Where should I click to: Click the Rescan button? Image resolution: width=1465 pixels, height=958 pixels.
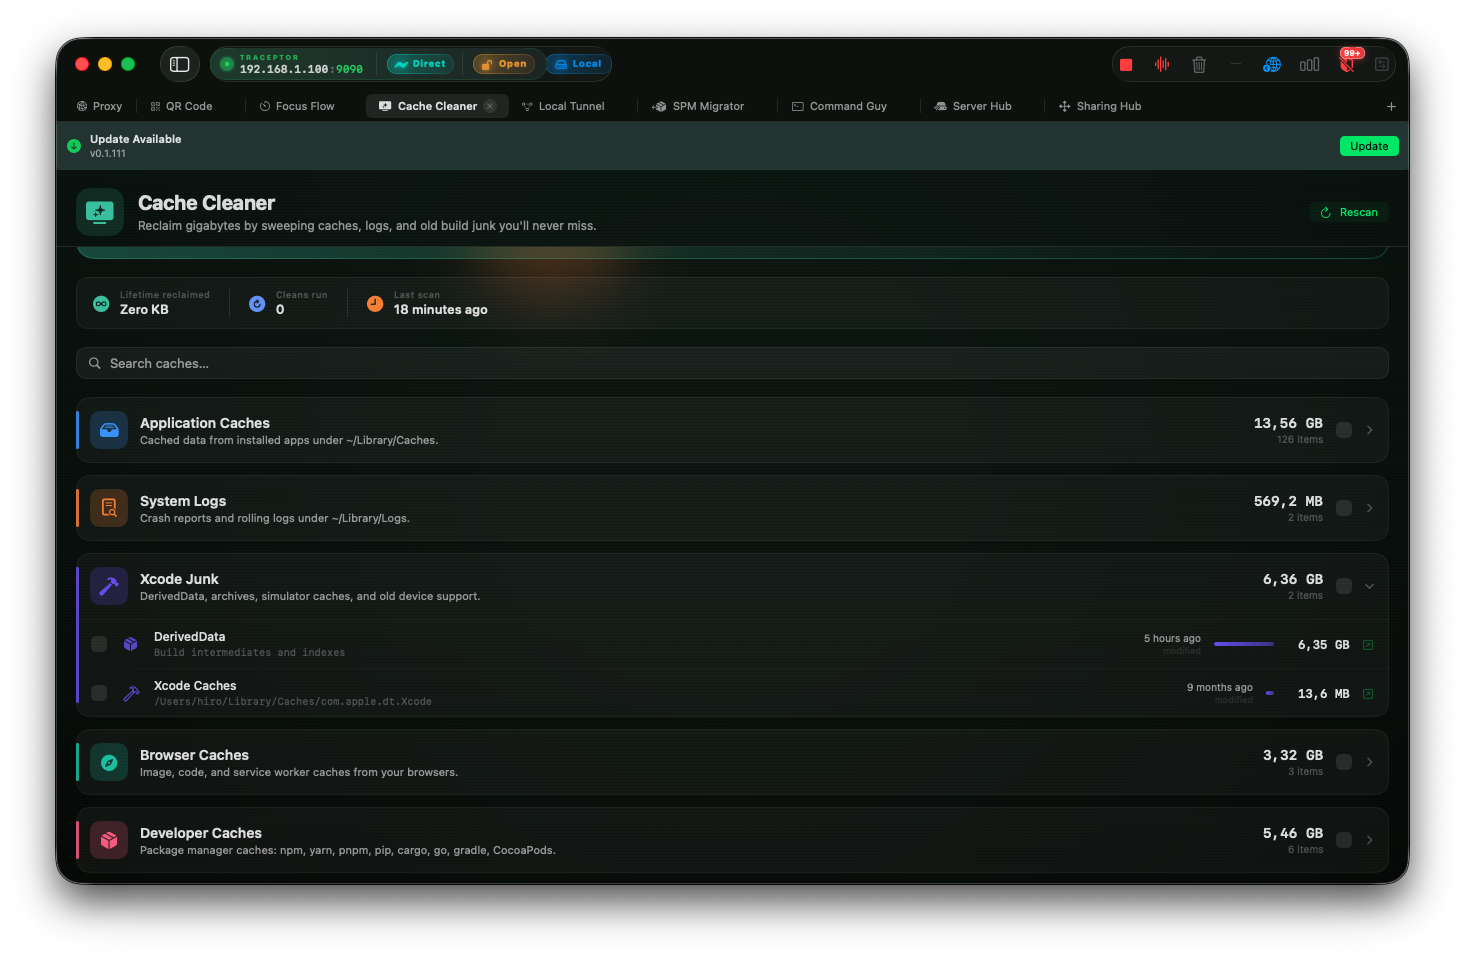(x=1349, y=212)
